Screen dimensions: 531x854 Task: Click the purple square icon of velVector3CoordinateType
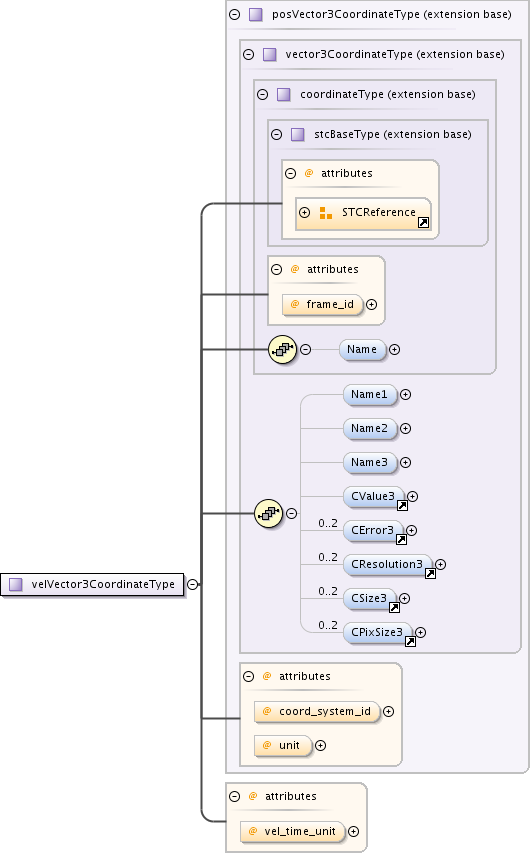(x=16, y=584)
